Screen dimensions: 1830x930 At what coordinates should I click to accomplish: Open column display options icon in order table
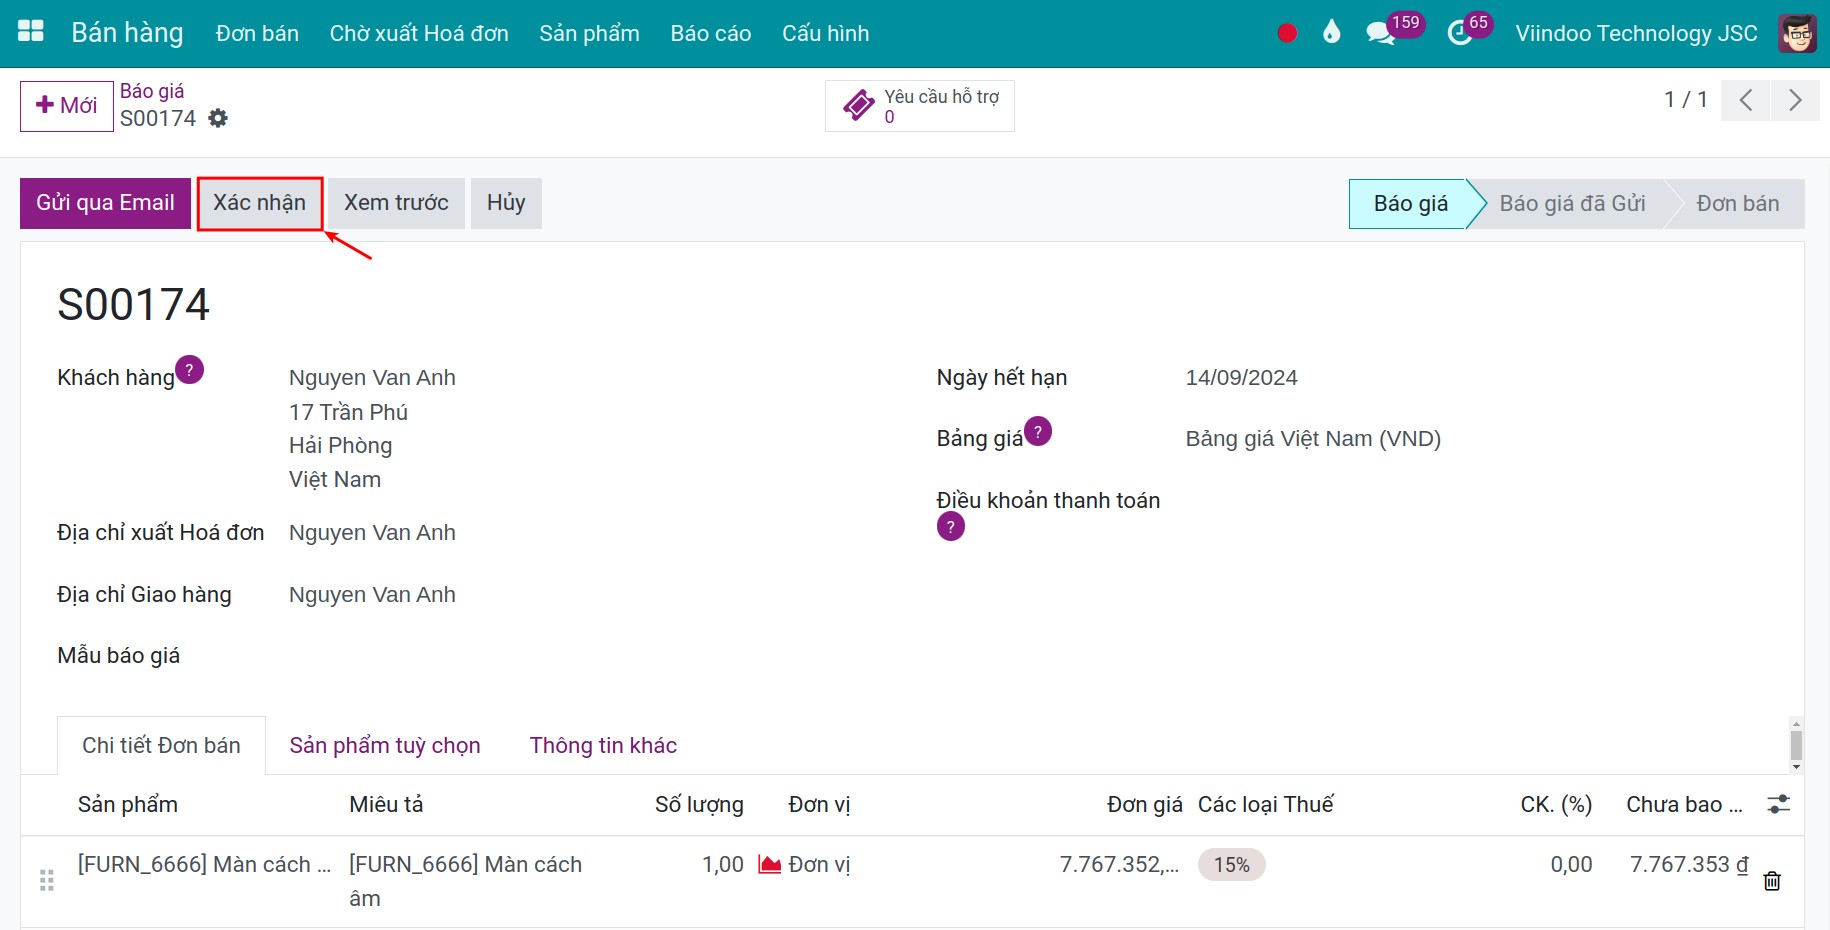pyautogui.click(x=1779, y=803)
